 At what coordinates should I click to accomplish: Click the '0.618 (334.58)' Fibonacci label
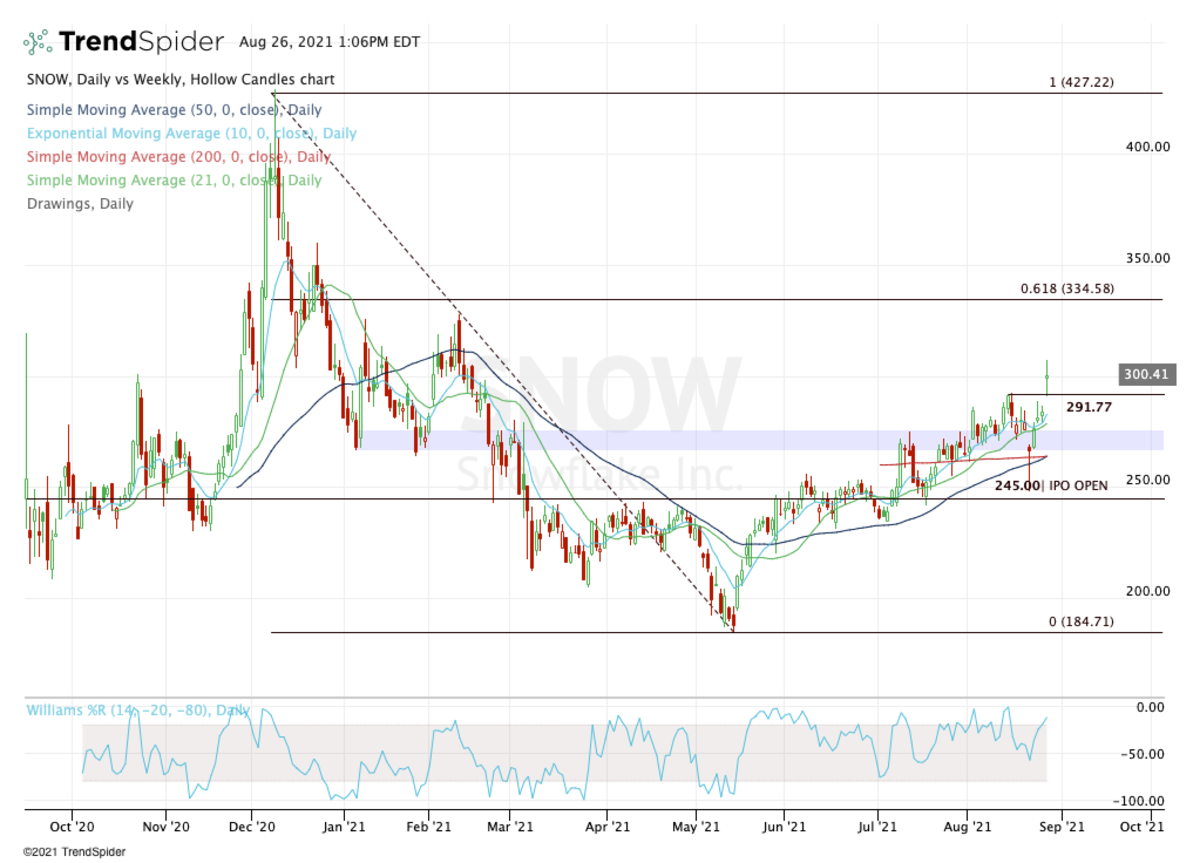(x=1066, y=288)
